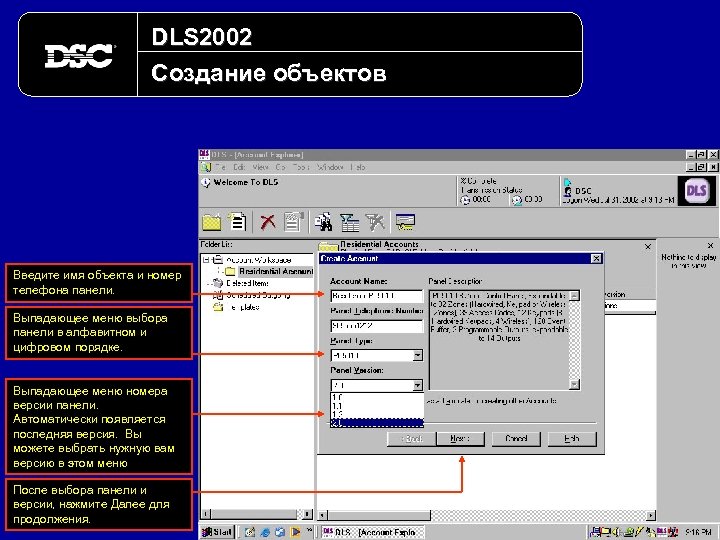Click the DSC operator user icon
The height and width of the screenshot is (540, 720).
(568, 191)
